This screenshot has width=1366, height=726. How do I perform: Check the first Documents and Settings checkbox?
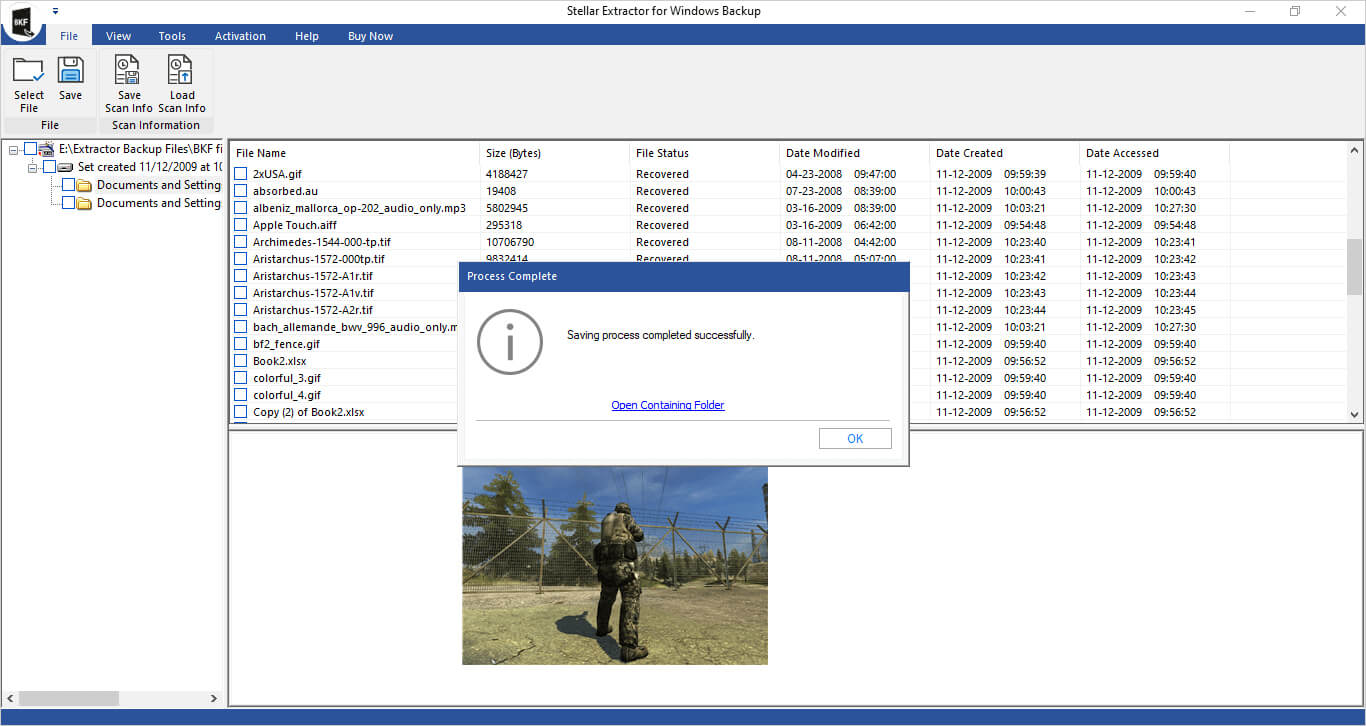click(x=68, y=185)
